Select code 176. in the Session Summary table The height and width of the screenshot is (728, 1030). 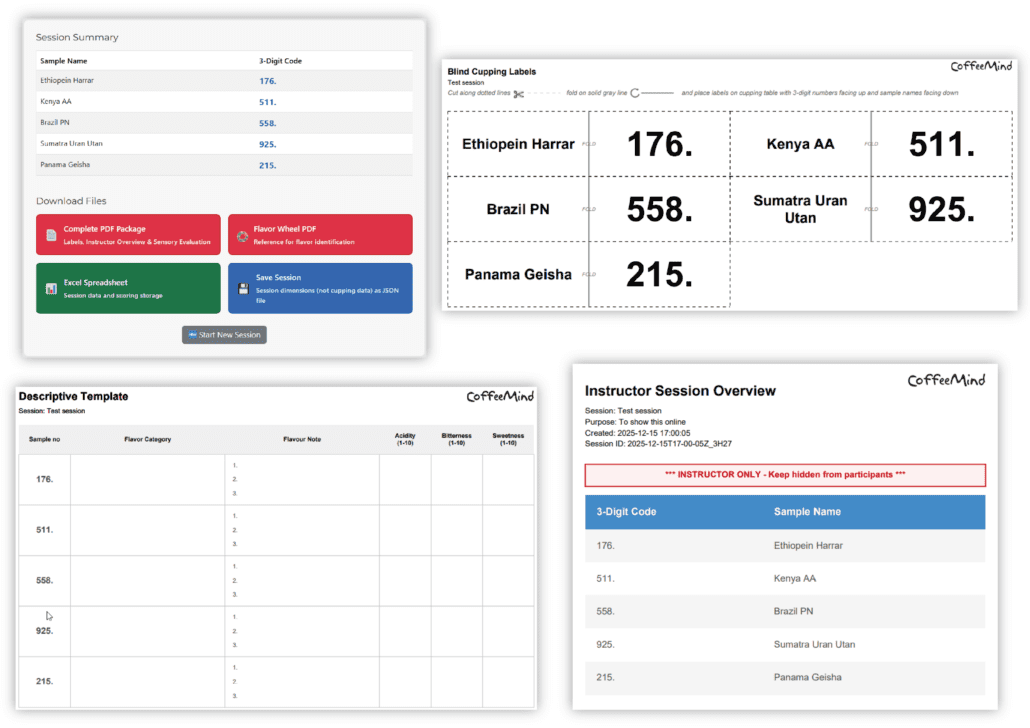coord(267,81)
